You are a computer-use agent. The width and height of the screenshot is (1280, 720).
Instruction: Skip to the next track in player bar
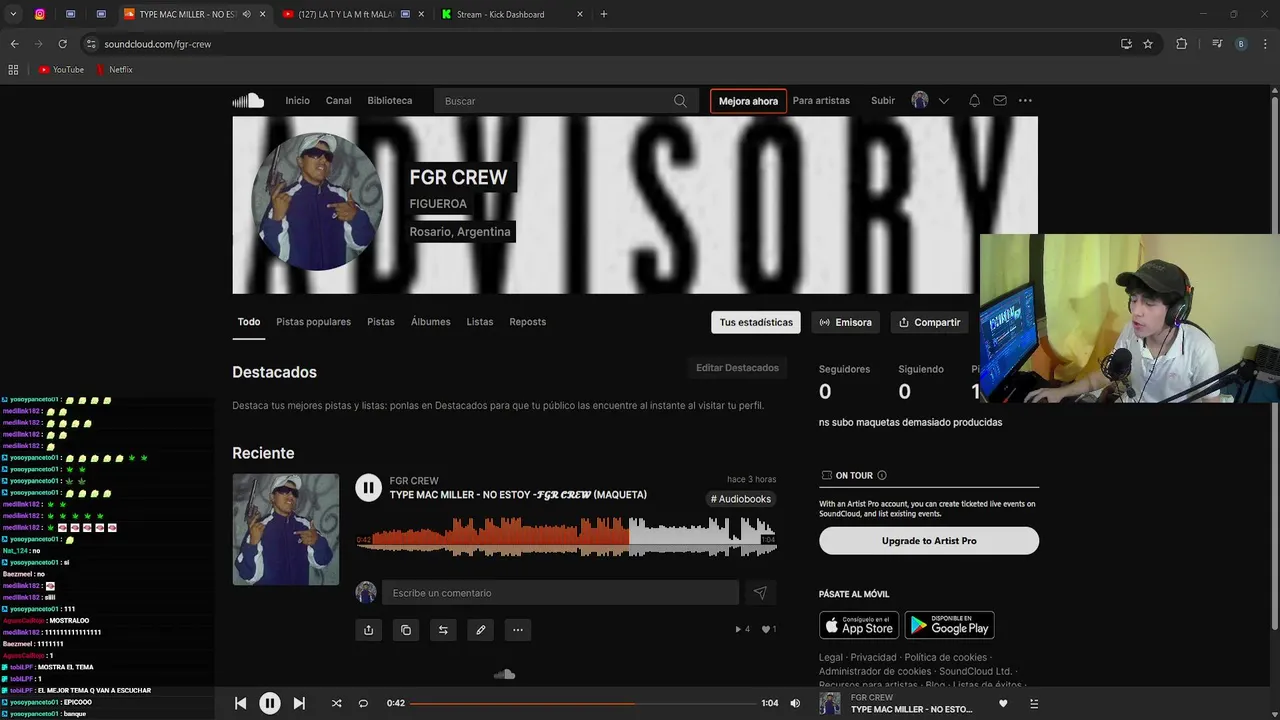click(x=299, y=703)
